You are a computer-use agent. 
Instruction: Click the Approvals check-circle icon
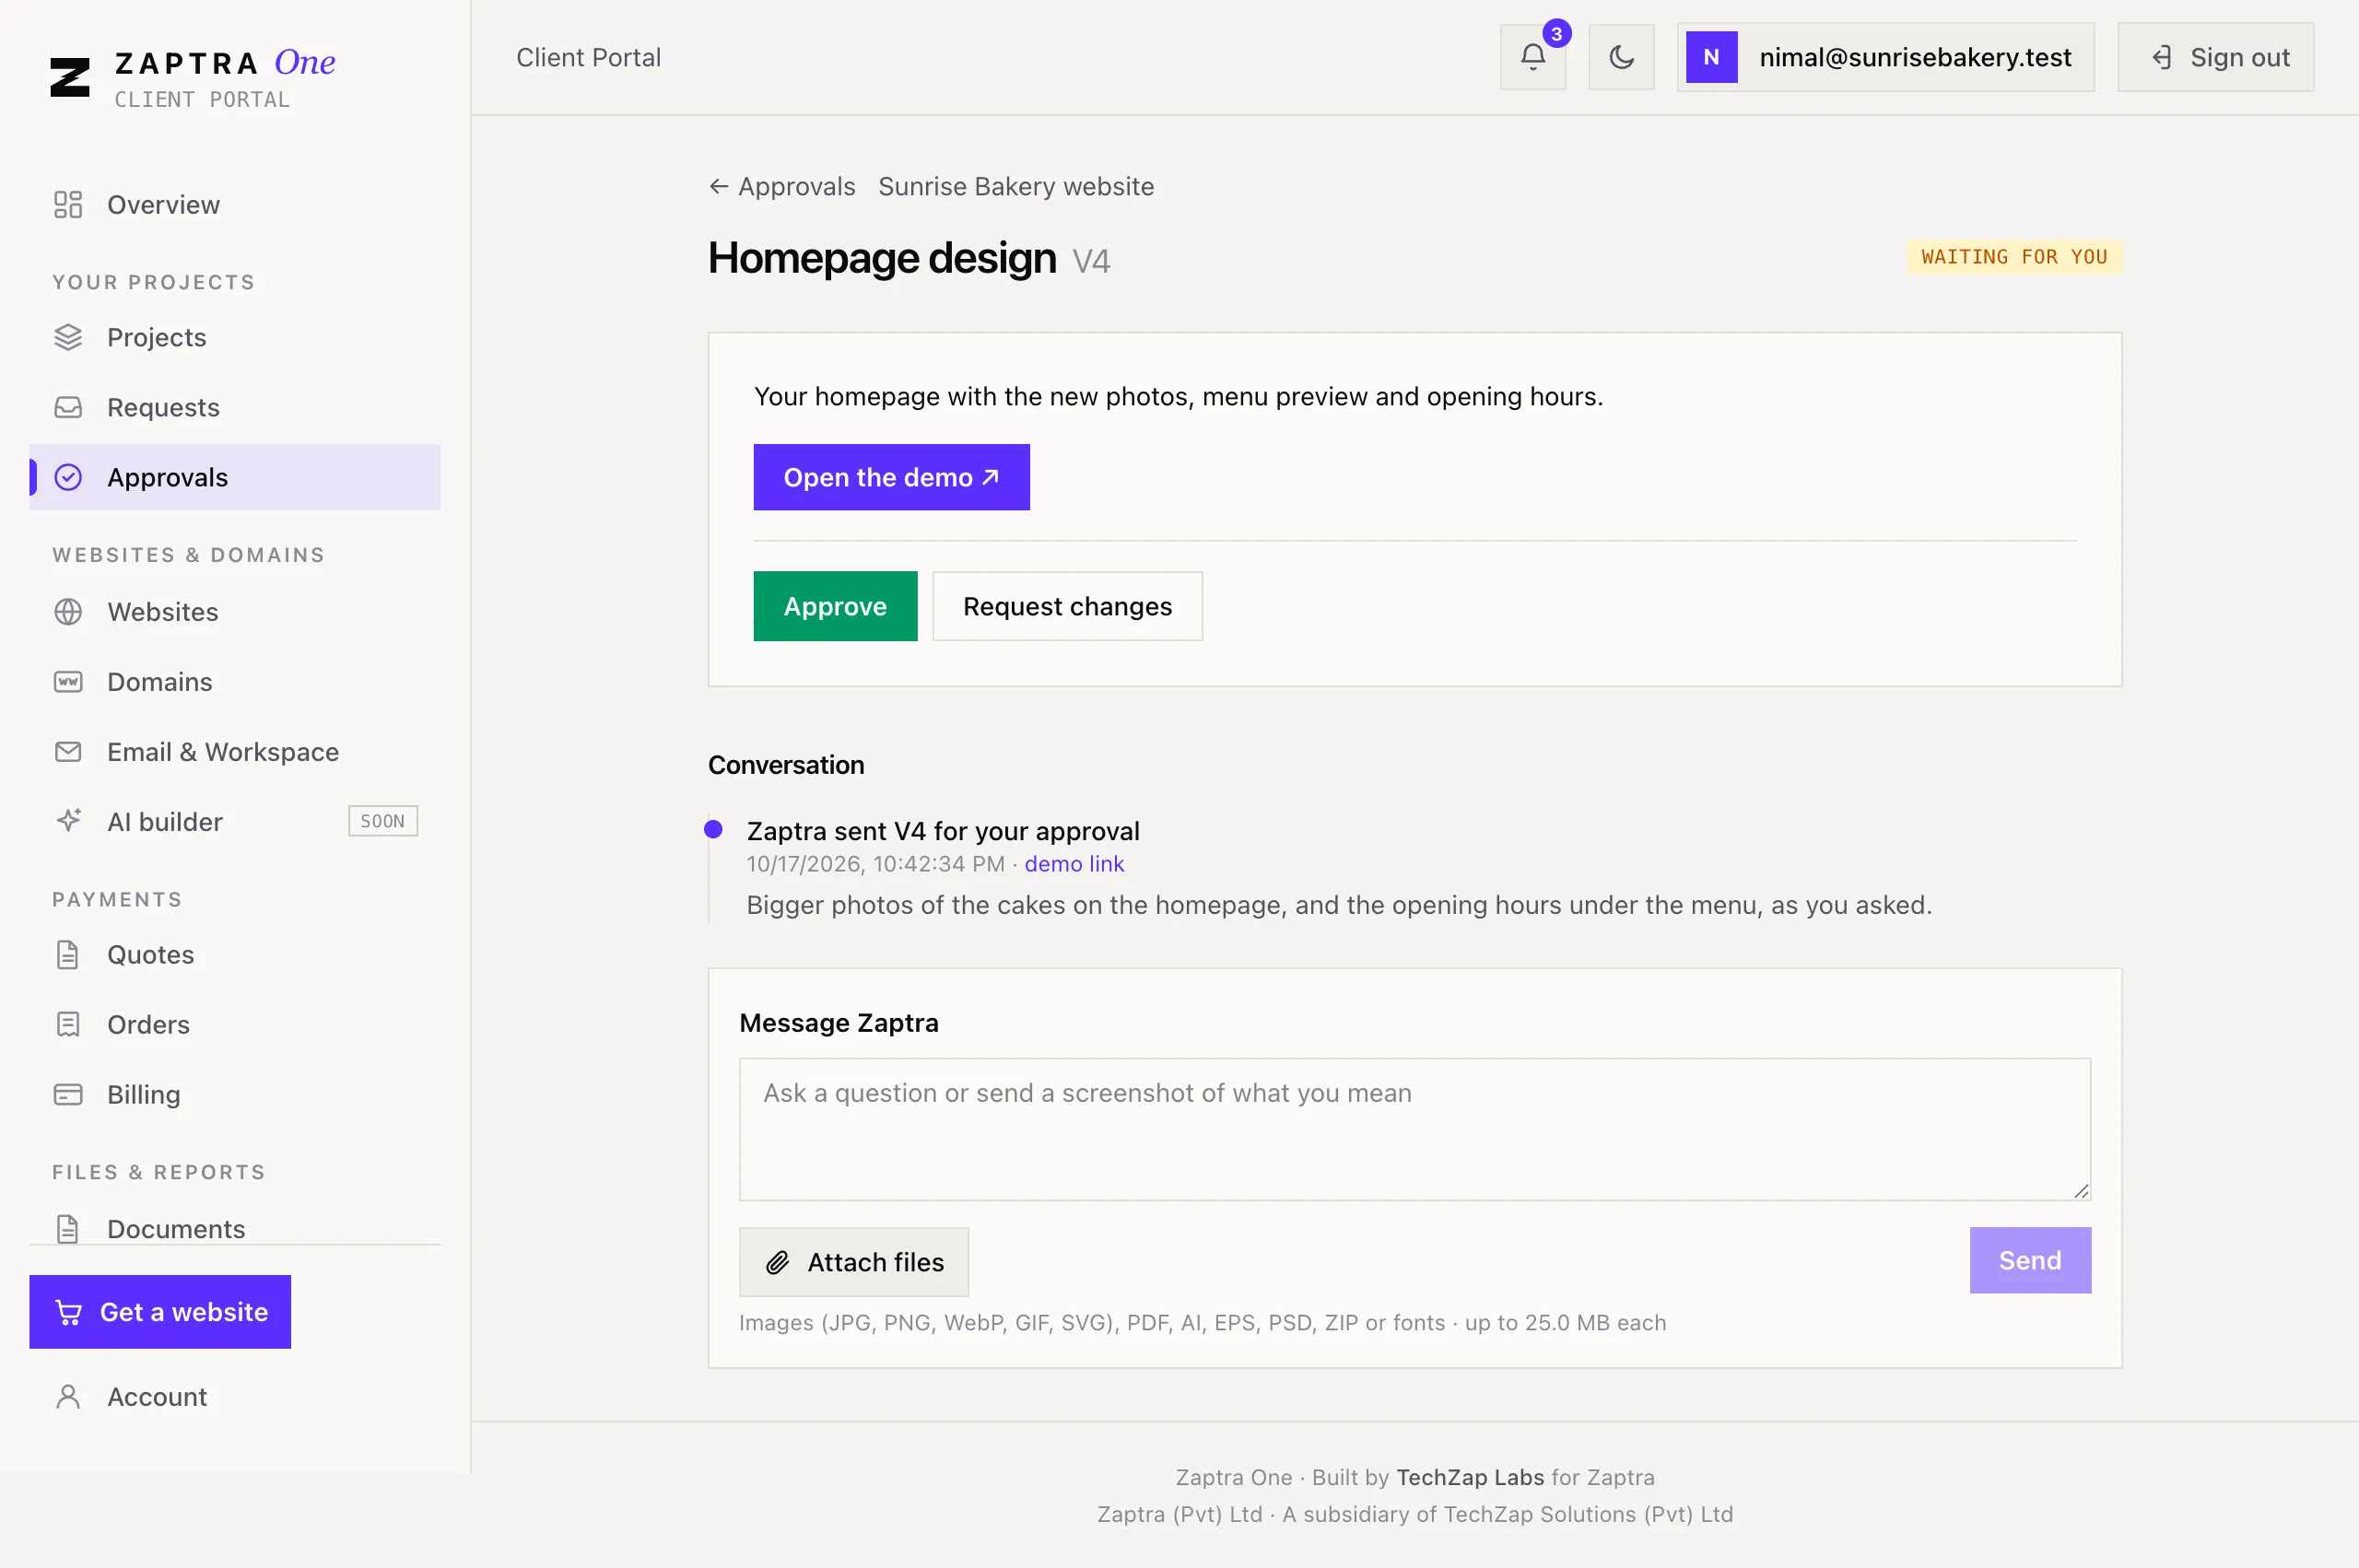[68, 477]
